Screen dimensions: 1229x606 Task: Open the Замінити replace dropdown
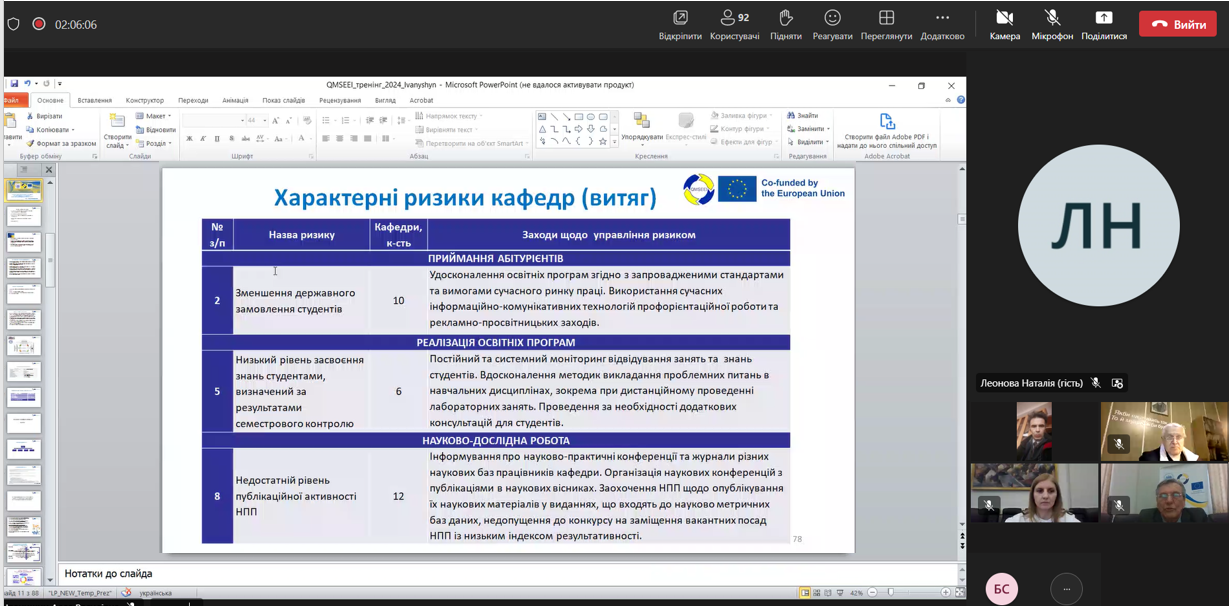tap(811, 129)
